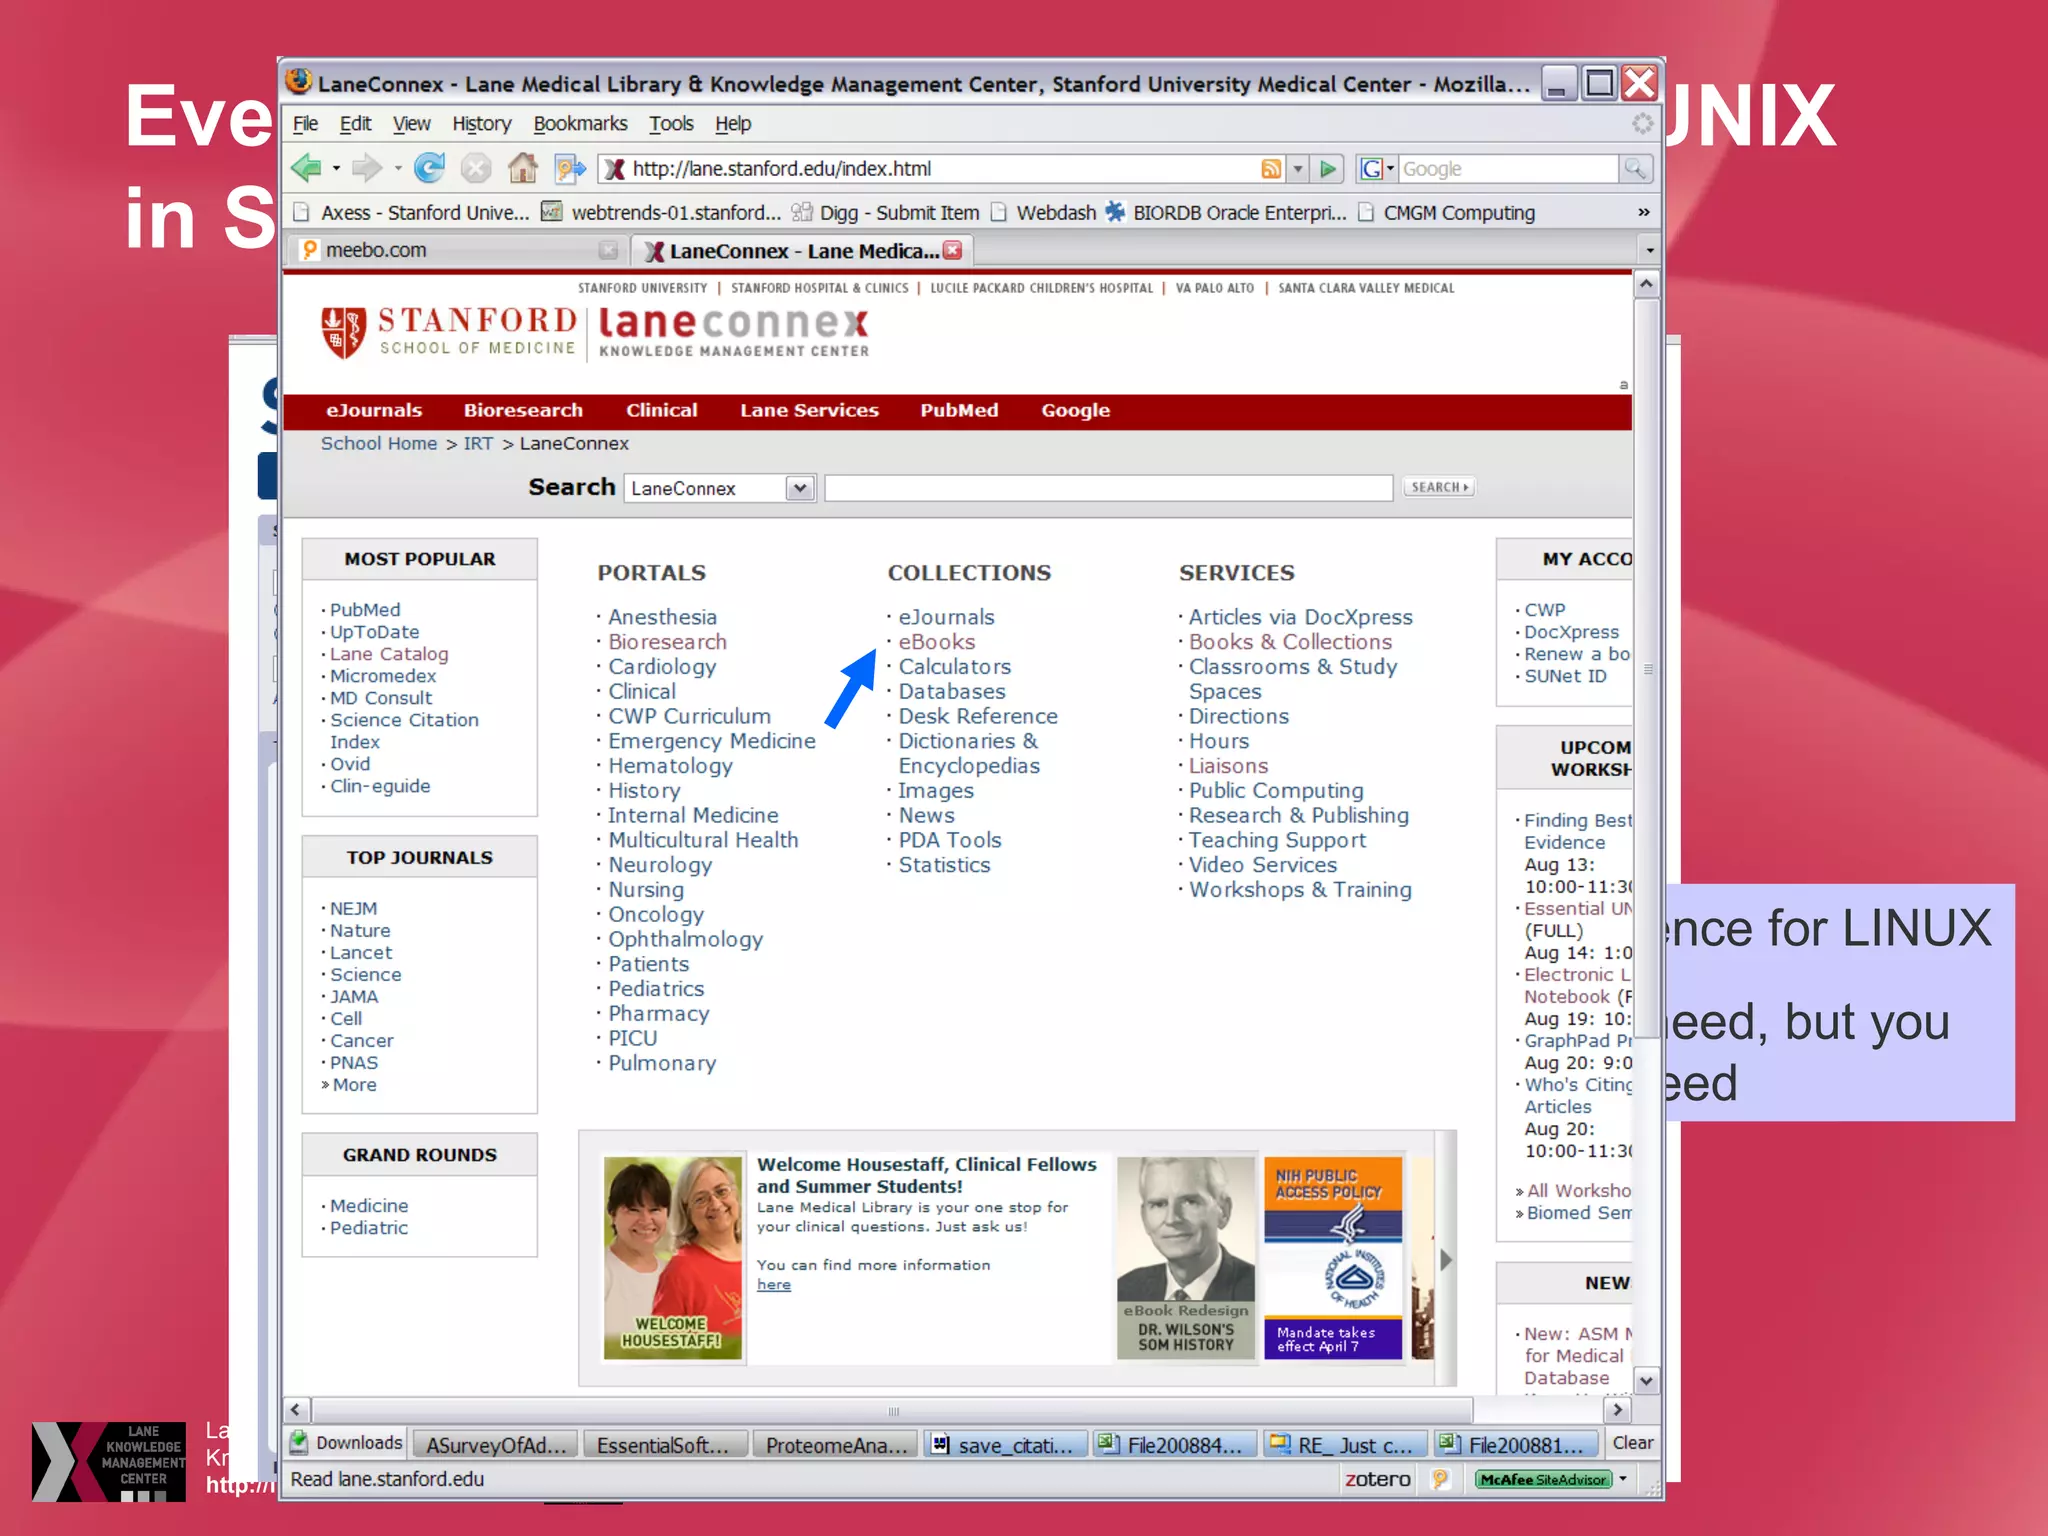Click the McAfee SiteAdvisor indicator
This screenshot has height=1536, width=2048.
pos(1543,1479)
